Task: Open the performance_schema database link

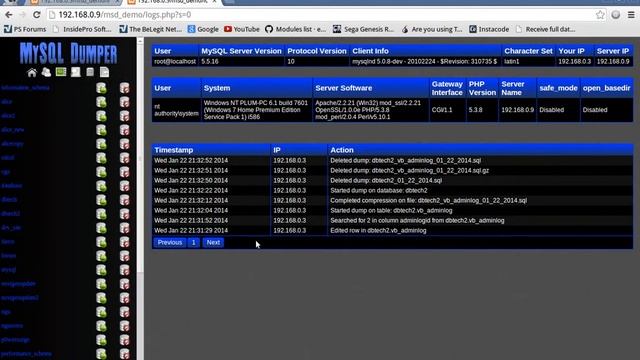Action: (x=26, y=353)
